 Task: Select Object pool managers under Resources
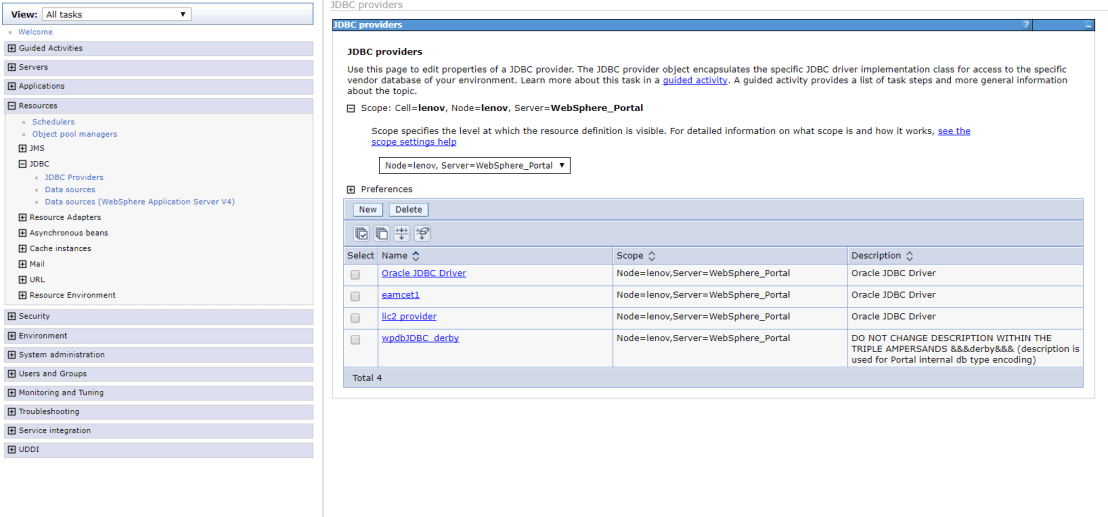click(74, 134)
